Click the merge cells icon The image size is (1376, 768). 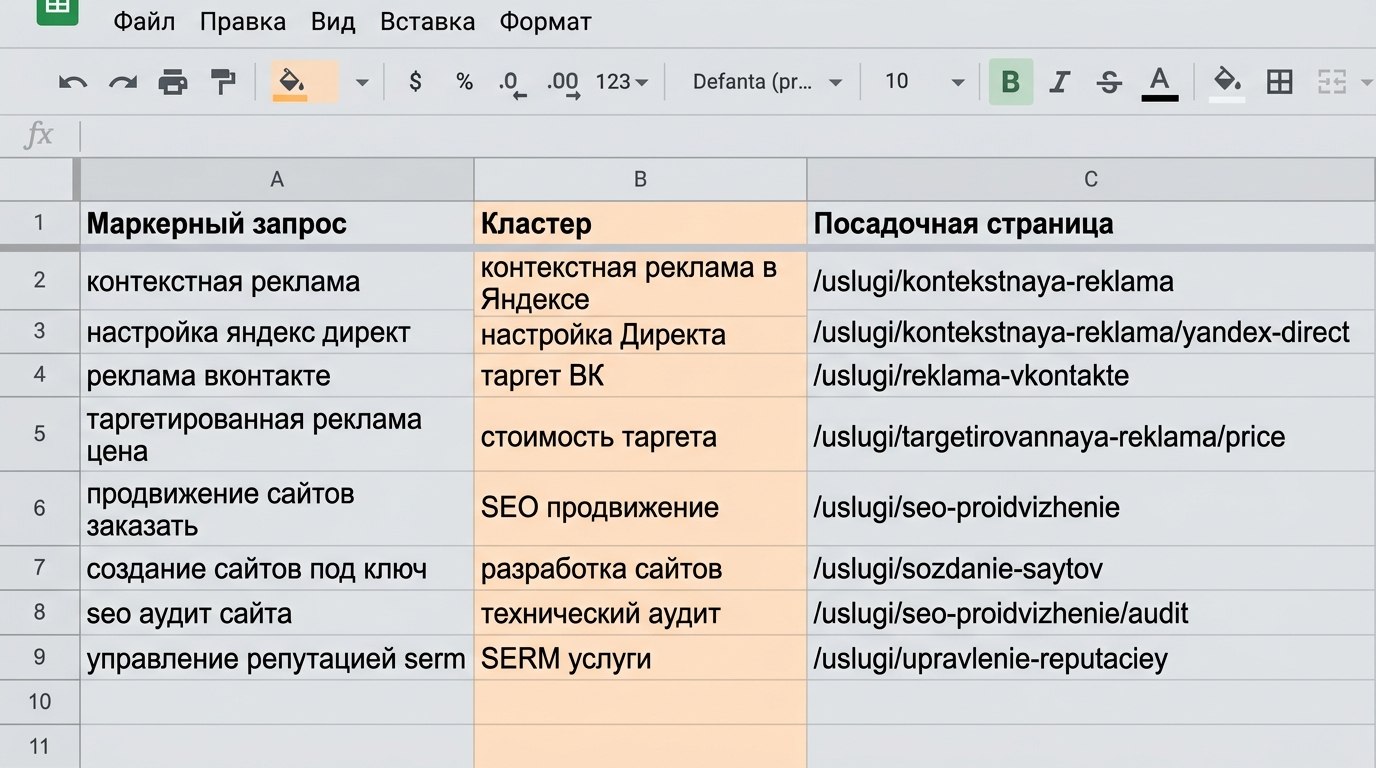pyautogui.click(x=1332, y=82)
